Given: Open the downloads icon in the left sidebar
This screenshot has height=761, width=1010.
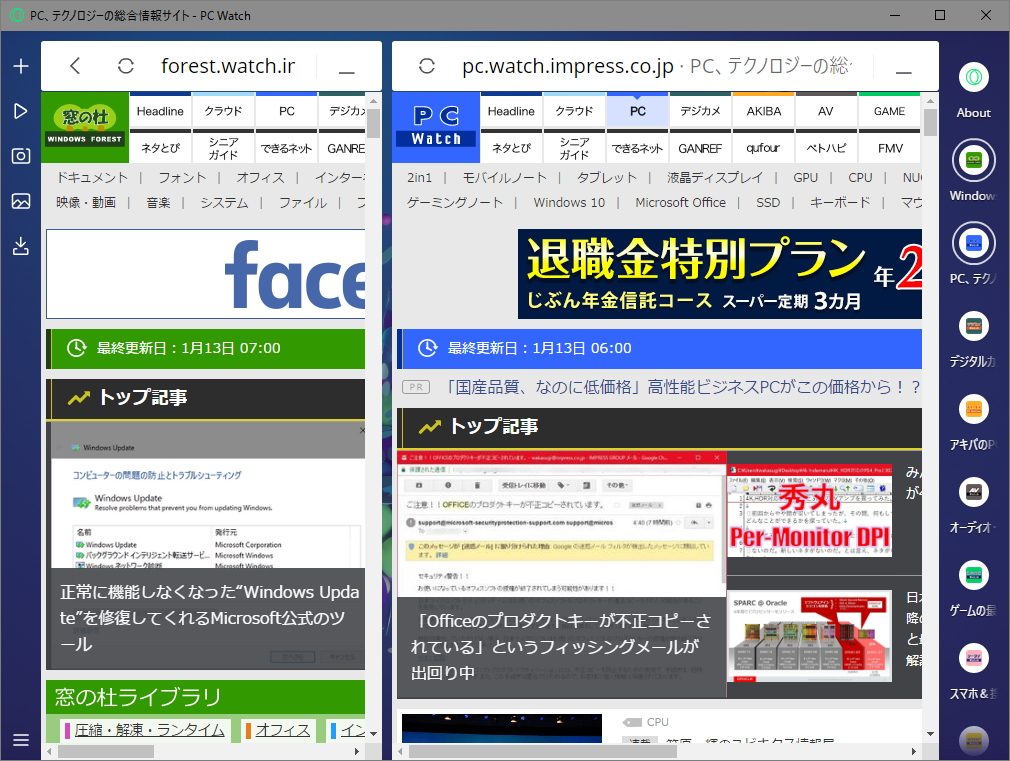Looking at the screenshot, I should pos(20,245).
